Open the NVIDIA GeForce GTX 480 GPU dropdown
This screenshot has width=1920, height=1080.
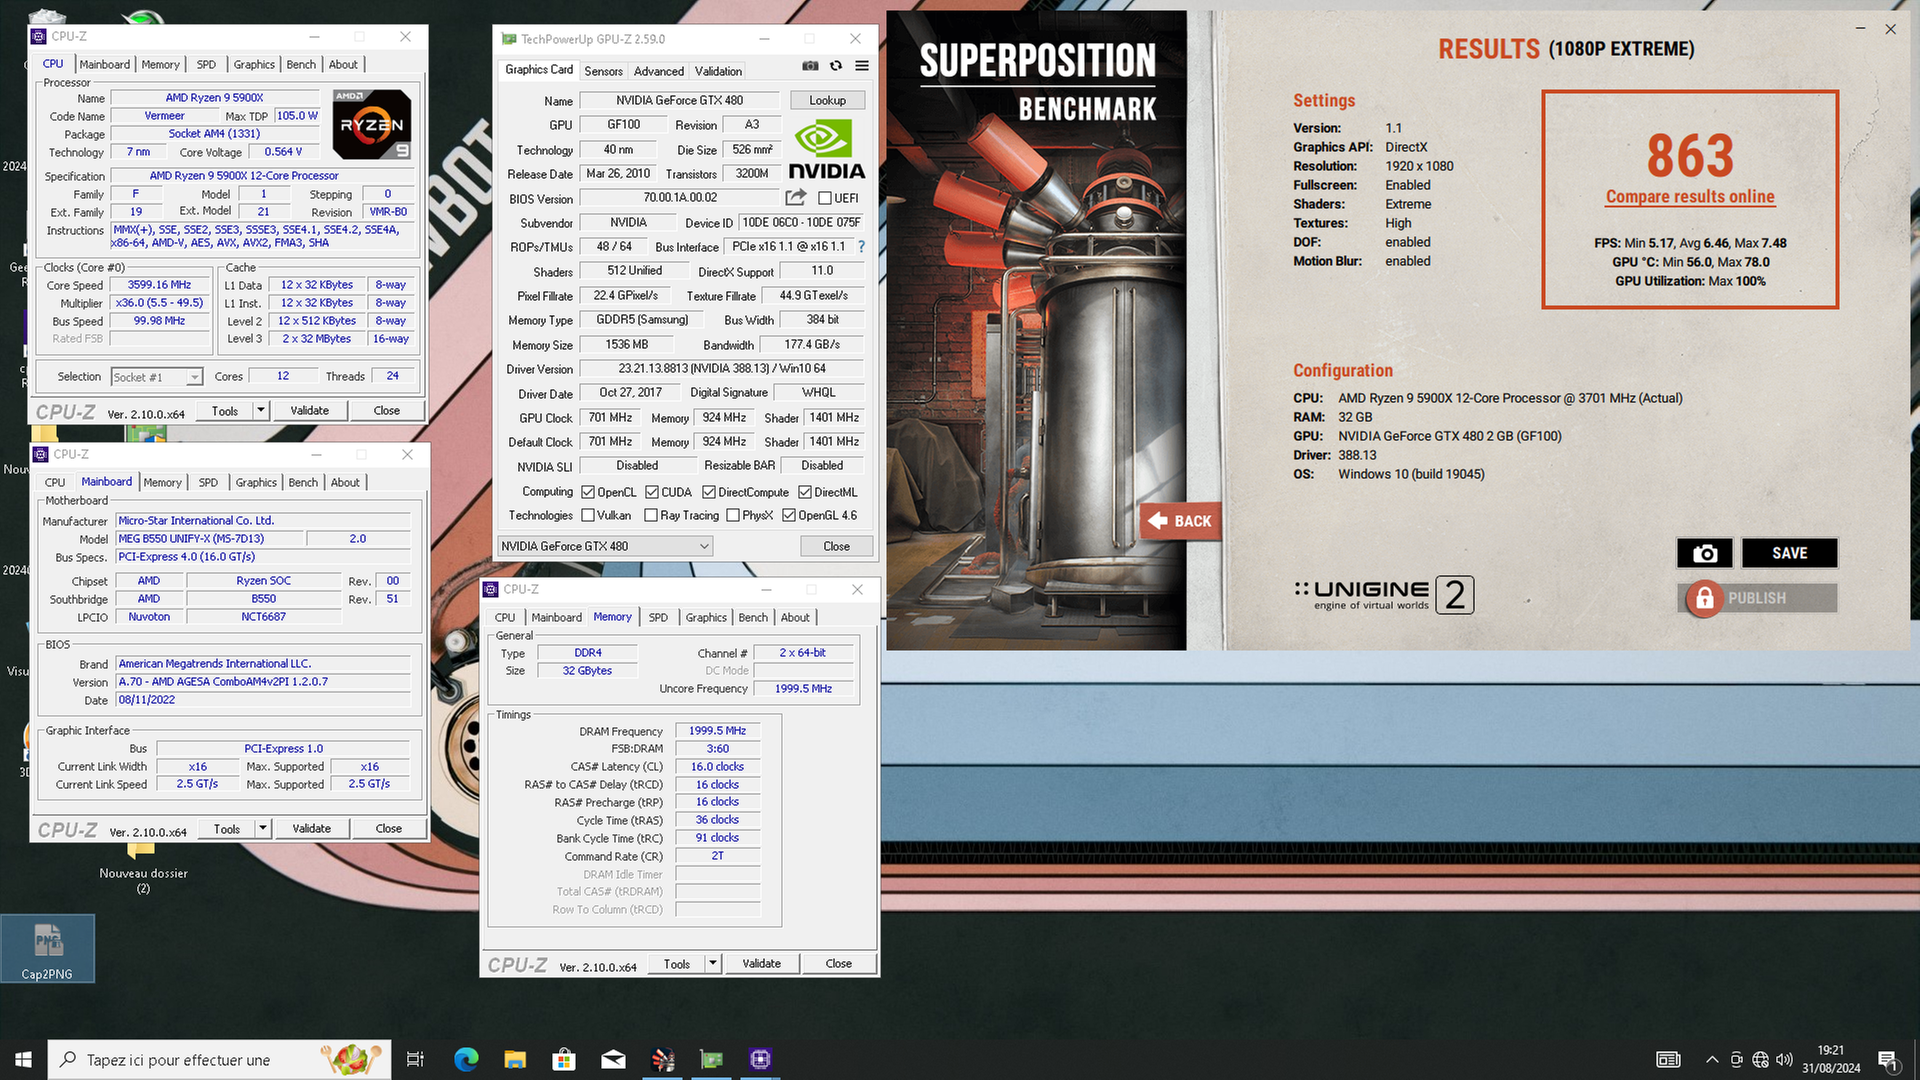[605, 546]
